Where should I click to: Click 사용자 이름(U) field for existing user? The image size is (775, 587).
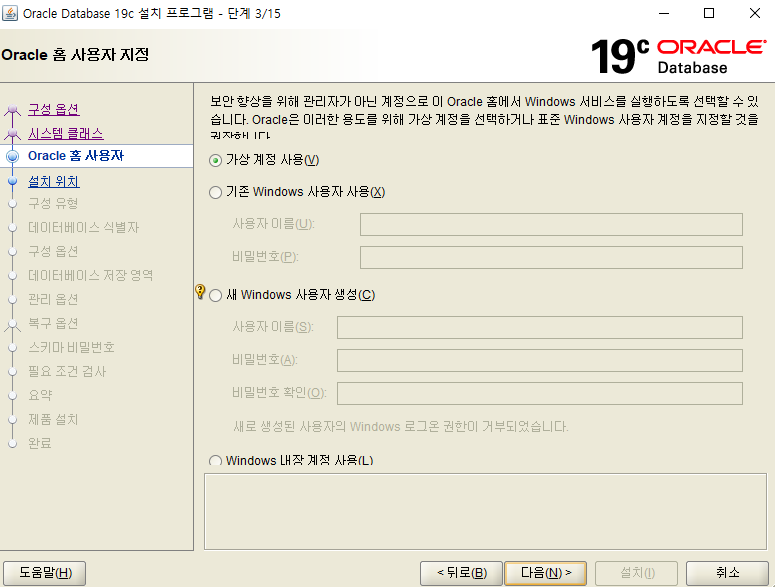point(551,225)
